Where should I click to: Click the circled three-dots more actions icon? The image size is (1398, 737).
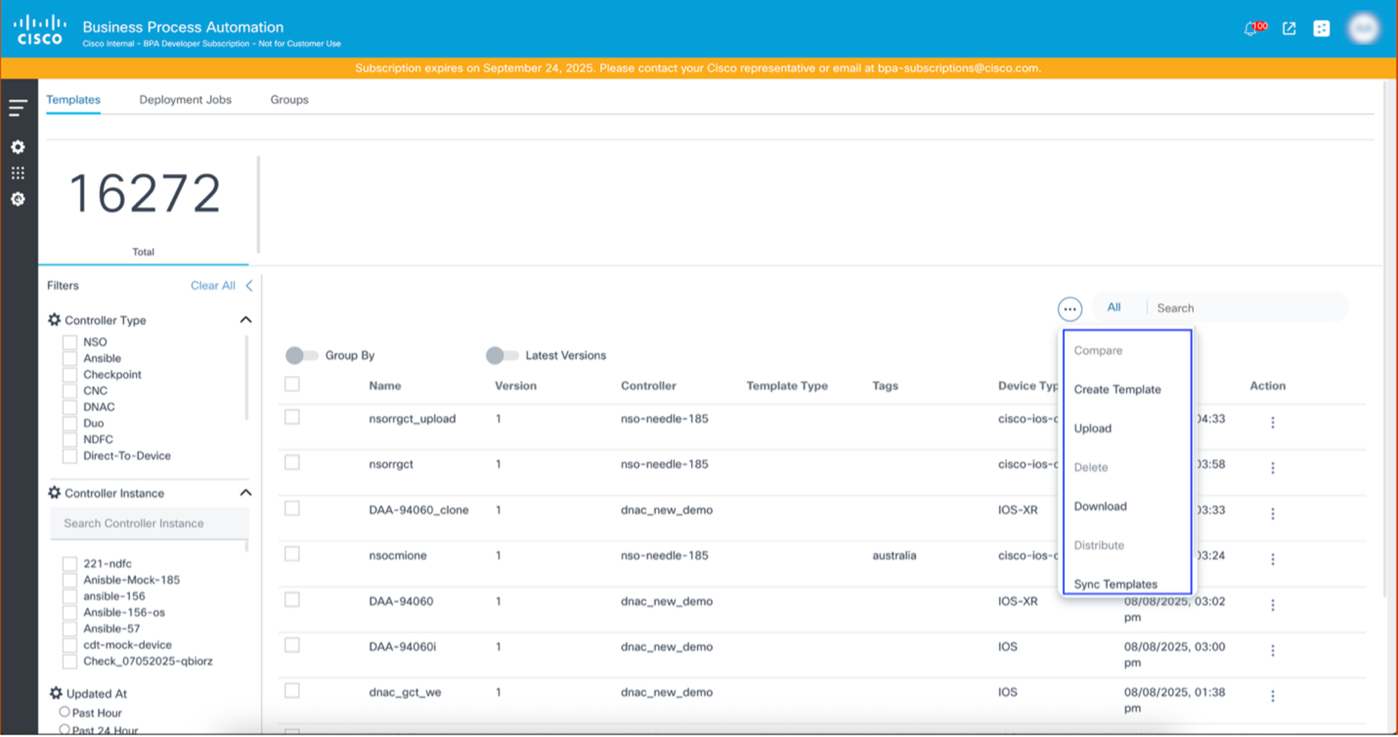[x=1070, y=309]
